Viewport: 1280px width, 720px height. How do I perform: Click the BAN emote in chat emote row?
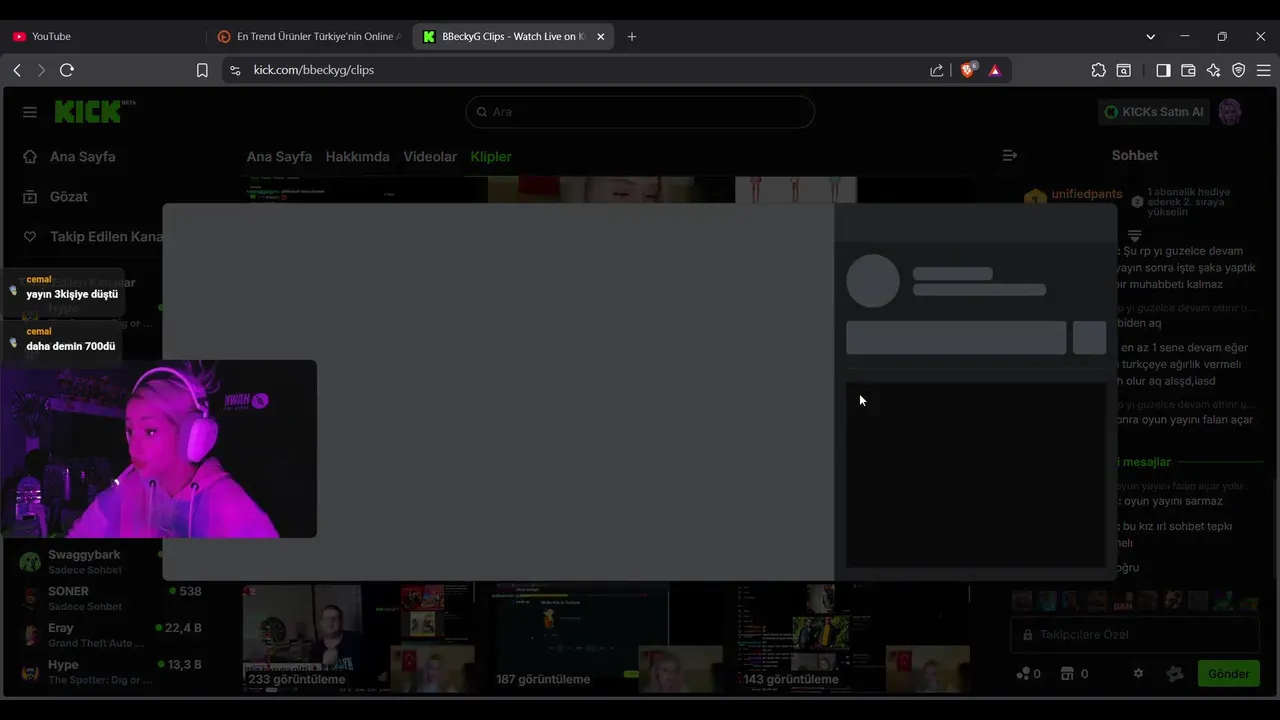pos(1122,602)
